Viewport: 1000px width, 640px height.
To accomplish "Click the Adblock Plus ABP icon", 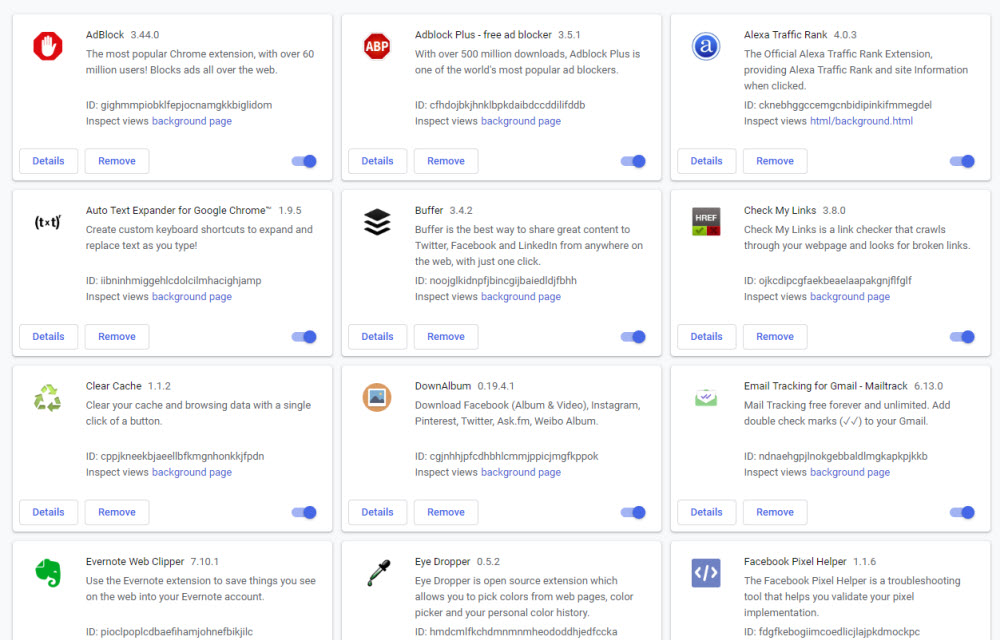I will (x=377, y=46).
